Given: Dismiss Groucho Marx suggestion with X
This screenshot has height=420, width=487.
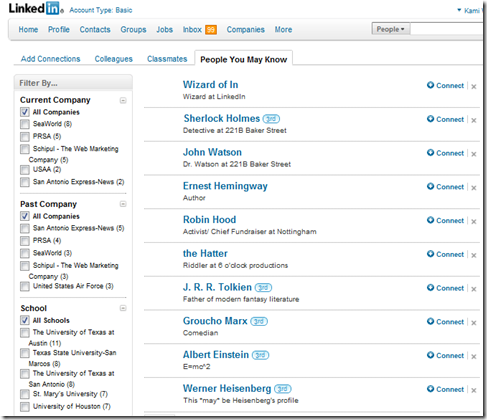Looking at the screenshot, I should coord(474,323).
